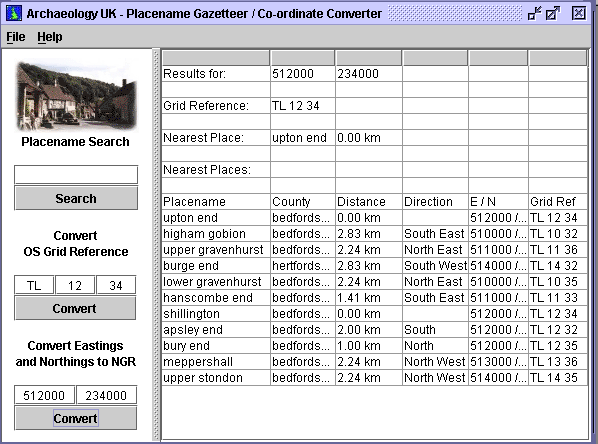Click the maximize window icon in title bar

pos(553,13)
